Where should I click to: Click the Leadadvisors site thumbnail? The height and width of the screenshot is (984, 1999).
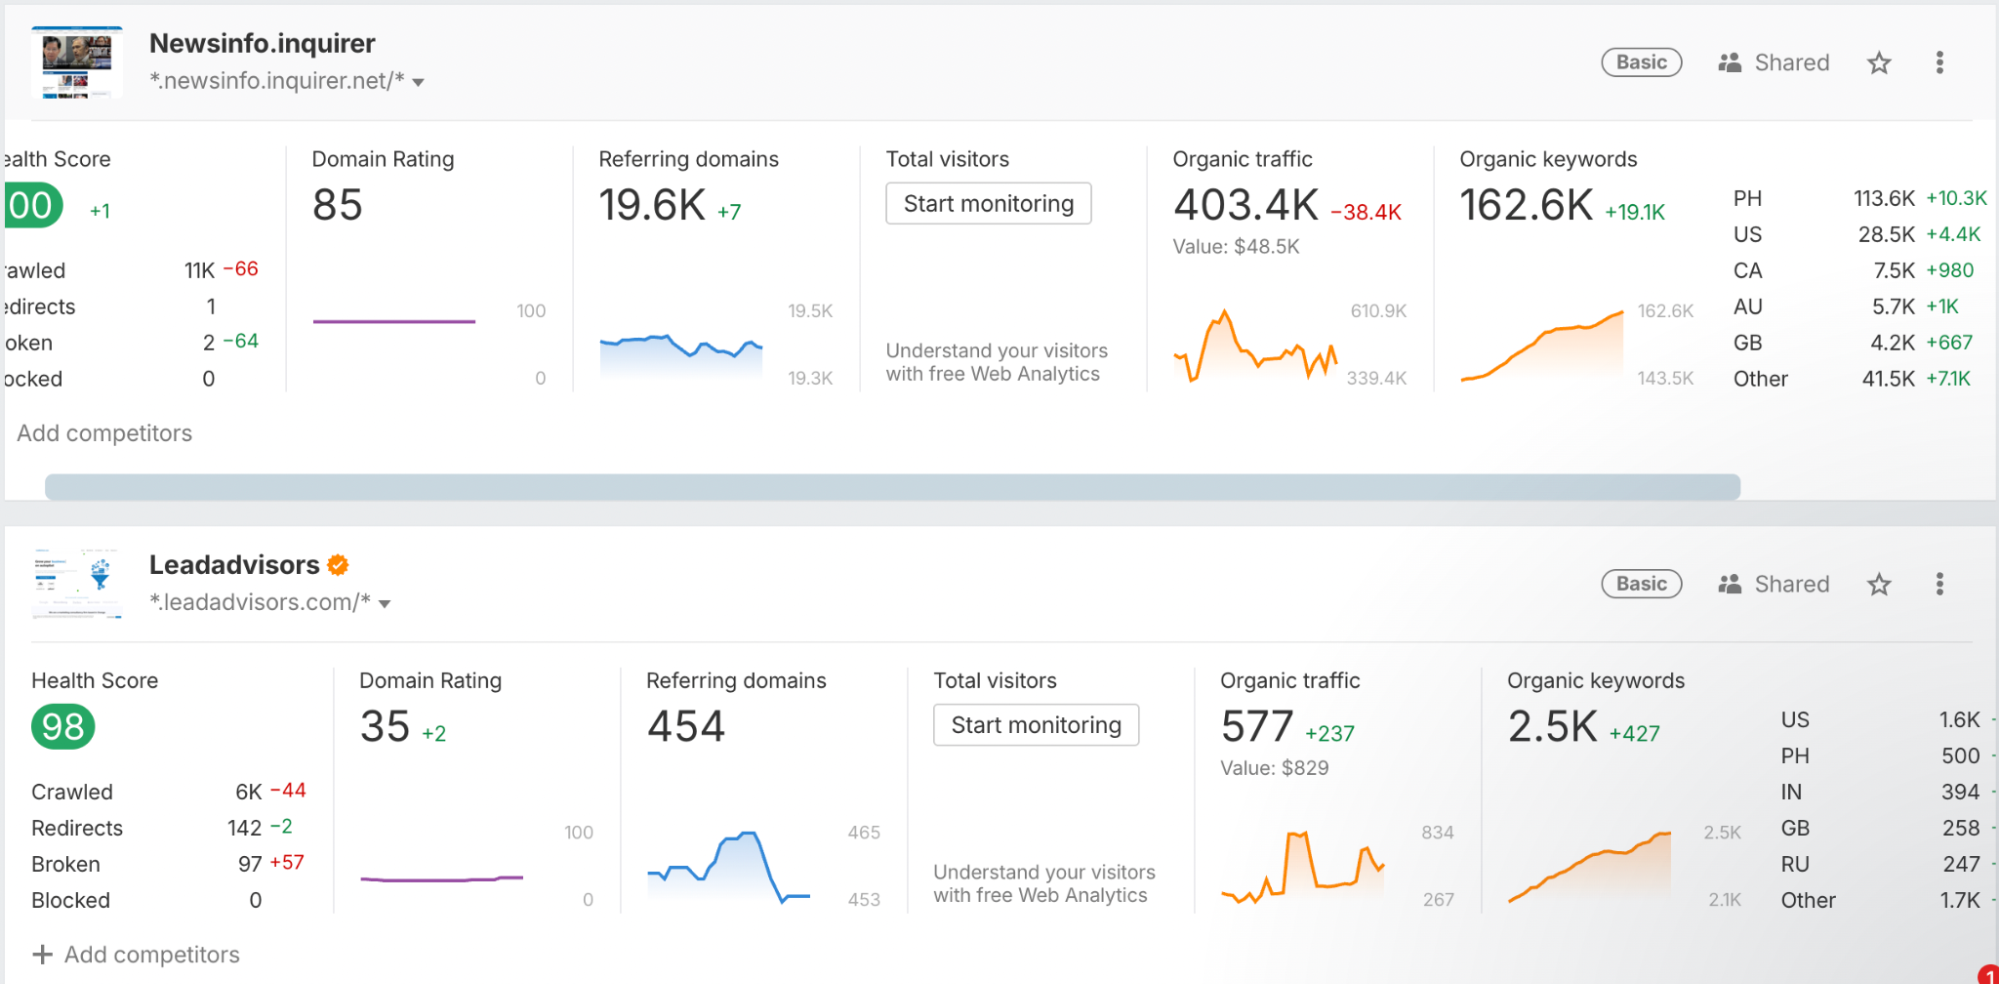77,584
